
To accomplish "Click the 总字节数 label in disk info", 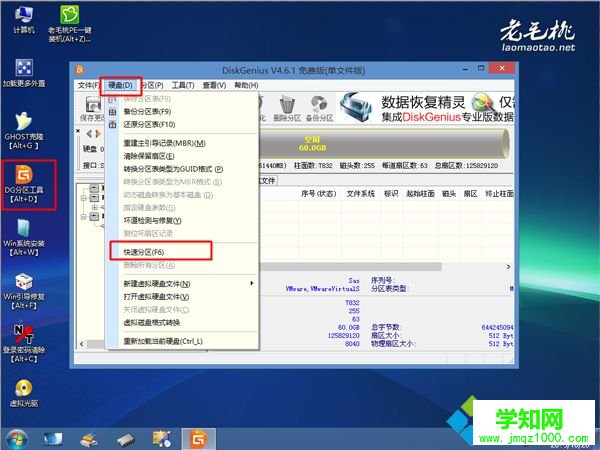I will point(386,327).
